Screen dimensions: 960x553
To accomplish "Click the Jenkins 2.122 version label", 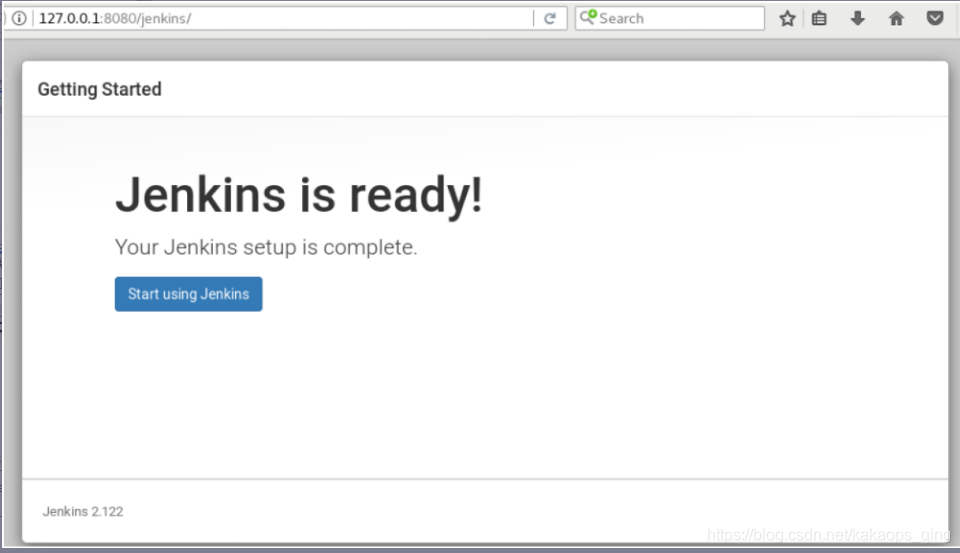I will pos(83,511).
